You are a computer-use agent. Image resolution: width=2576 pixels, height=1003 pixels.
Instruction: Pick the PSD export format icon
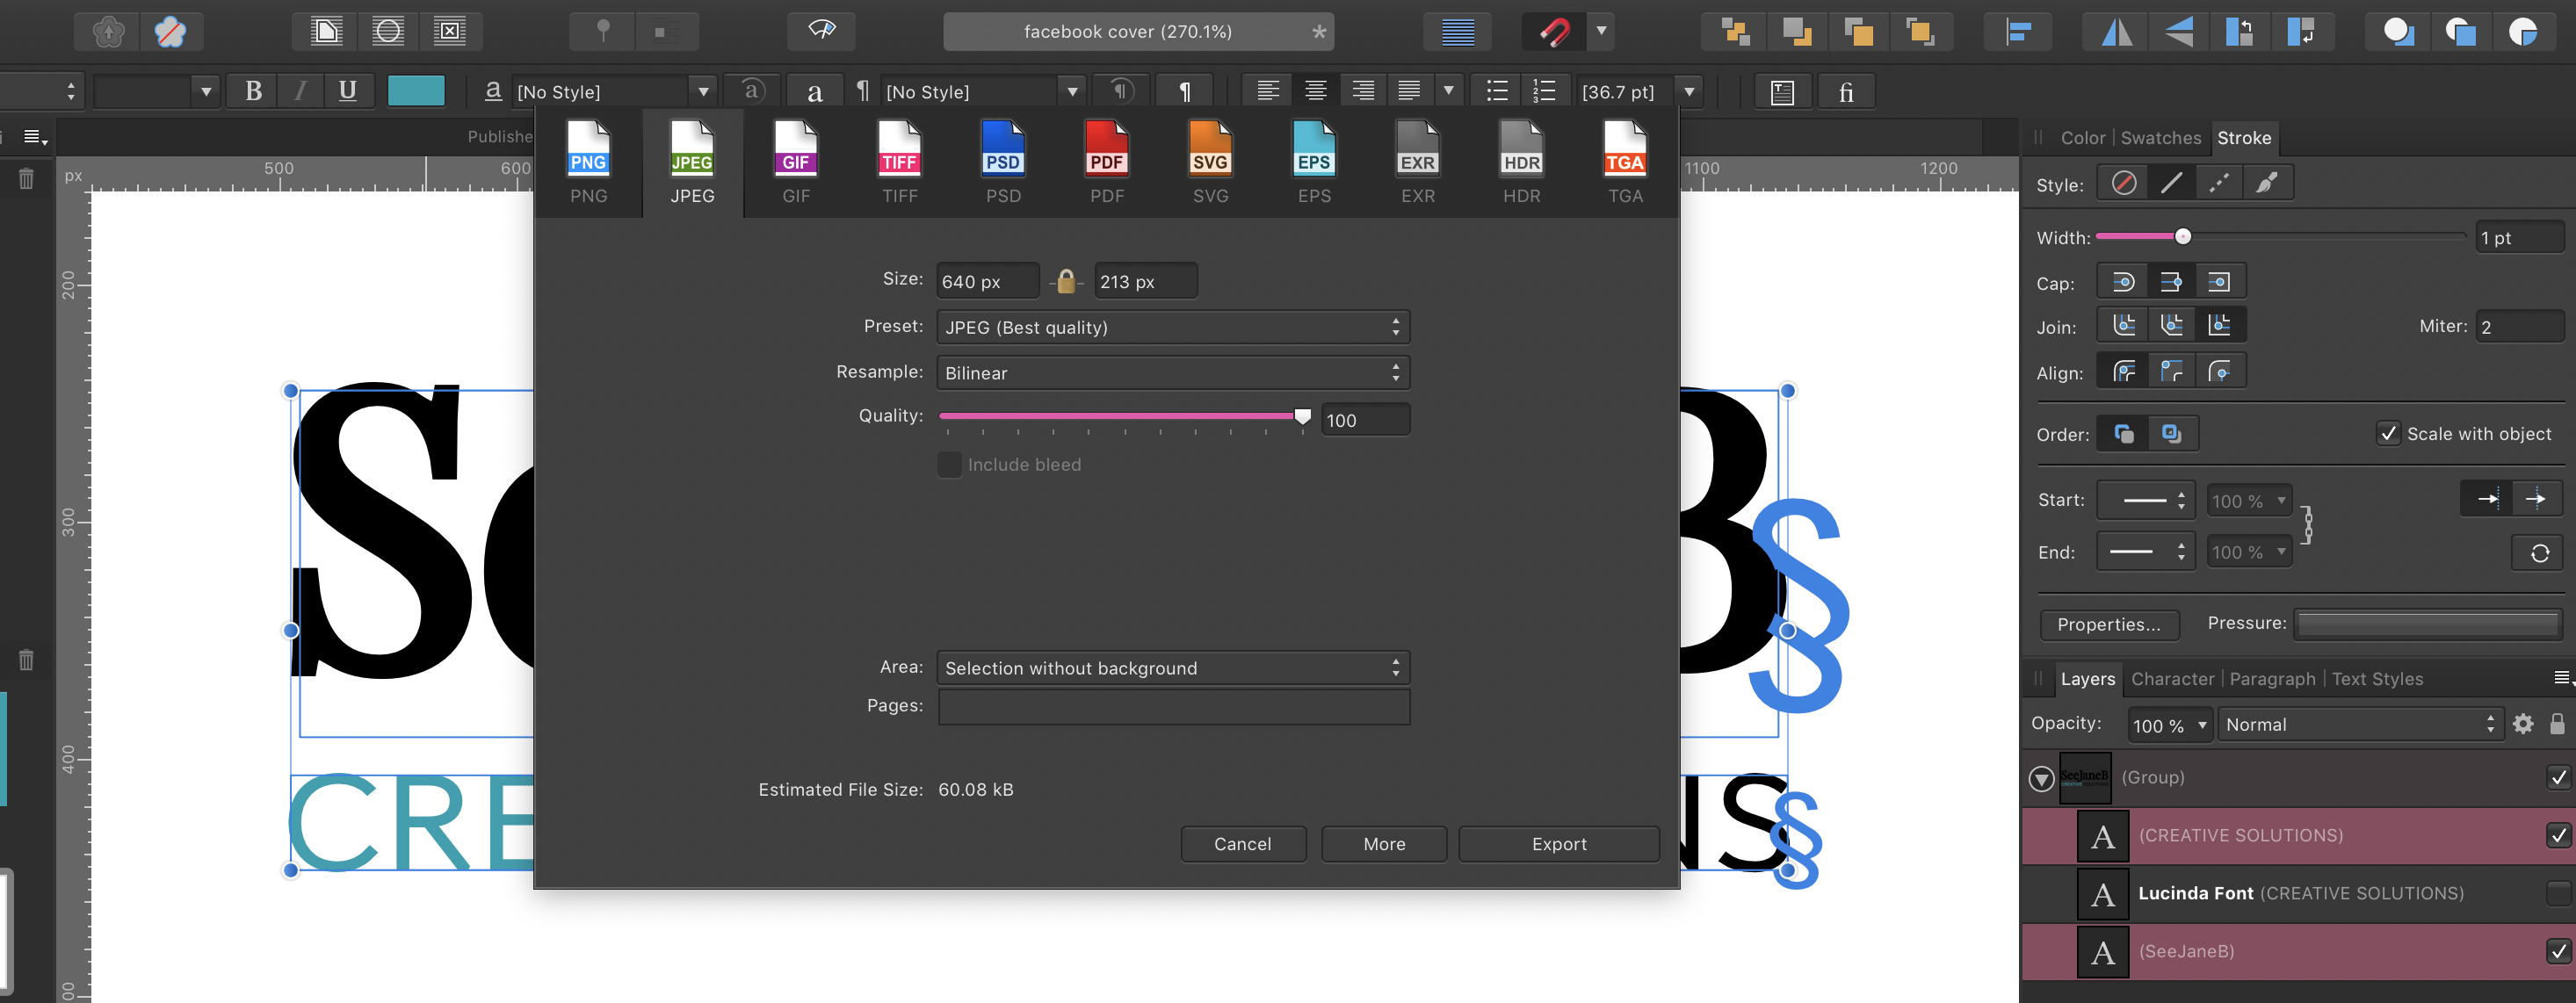point(1003,150)
